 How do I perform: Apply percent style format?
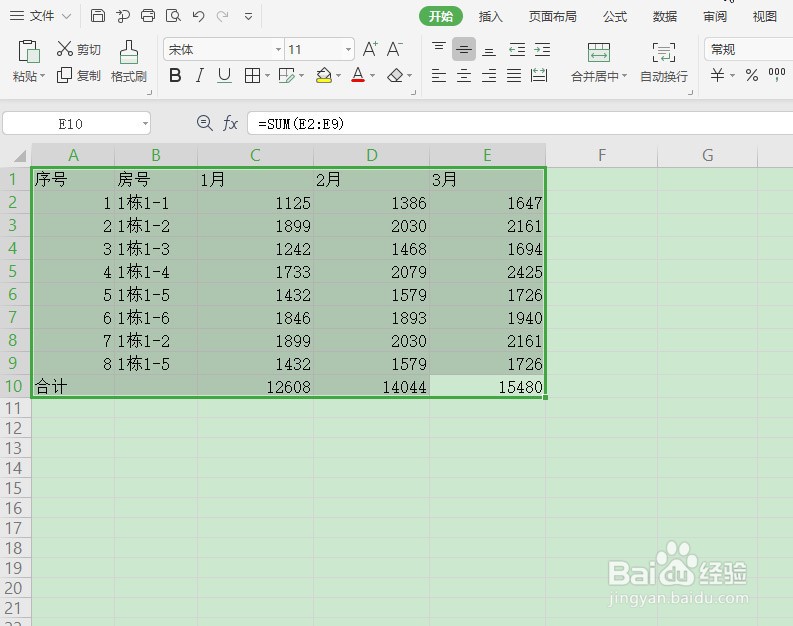coord(752,75)
